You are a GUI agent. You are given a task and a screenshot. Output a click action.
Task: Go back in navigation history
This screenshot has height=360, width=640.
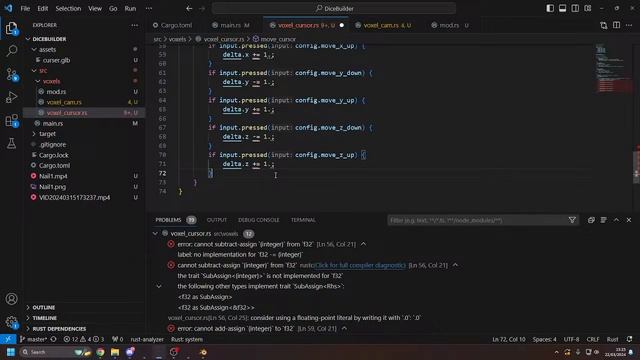[x=189, y=8]
